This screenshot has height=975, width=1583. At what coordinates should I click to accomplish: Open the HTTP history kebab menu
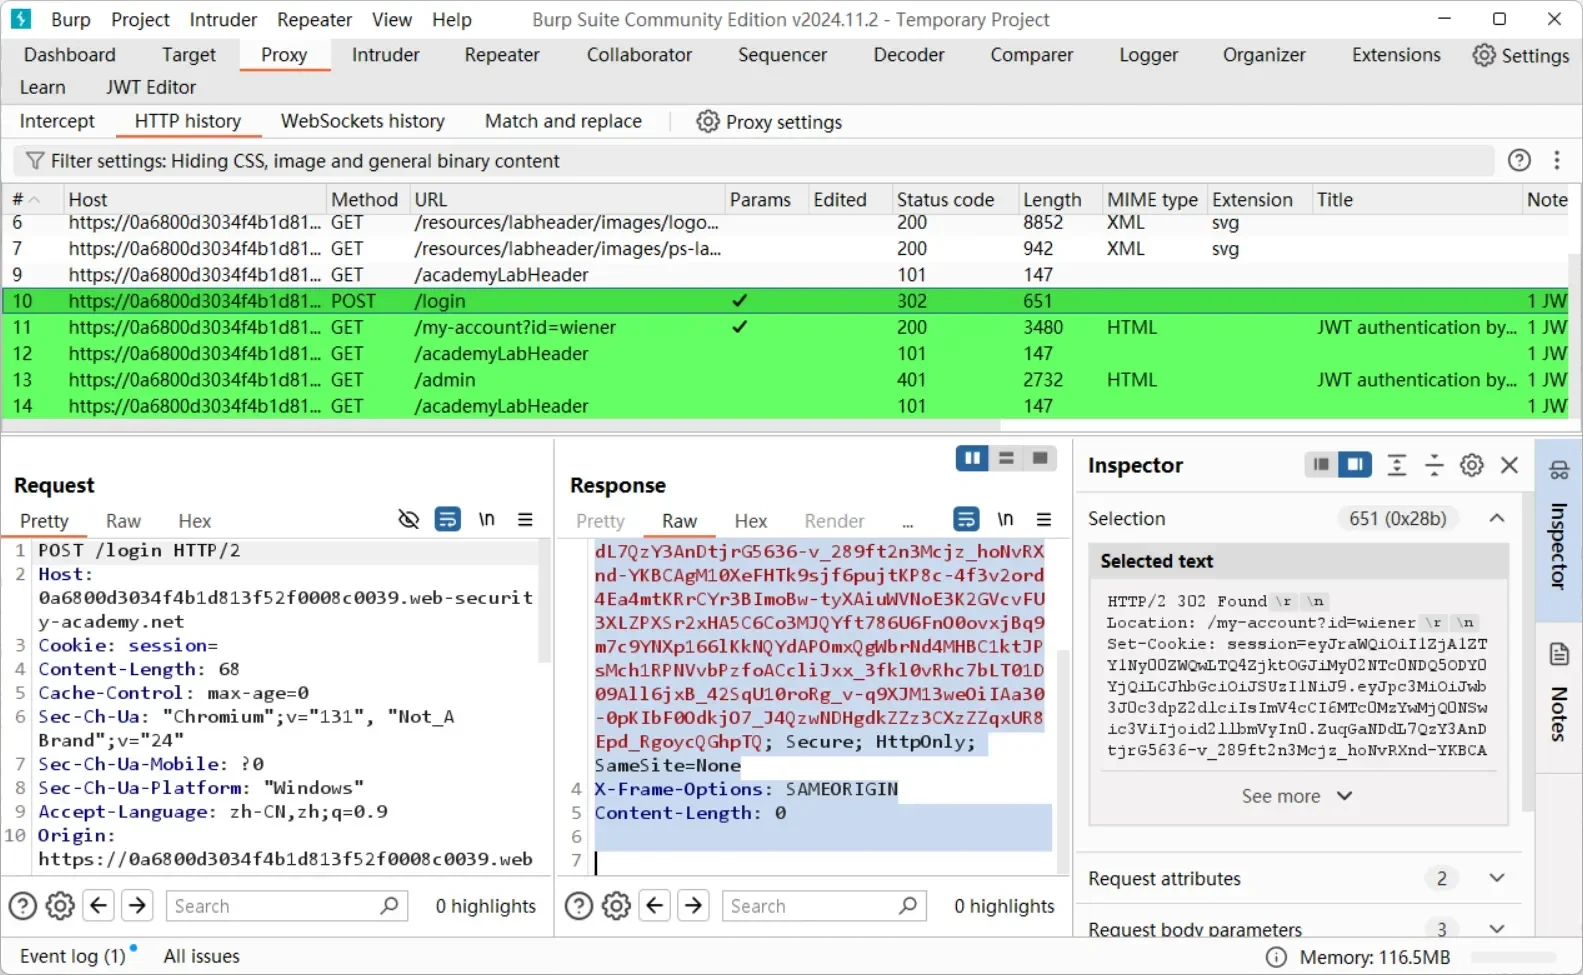pyautogui.click(x=1557, y=160)
